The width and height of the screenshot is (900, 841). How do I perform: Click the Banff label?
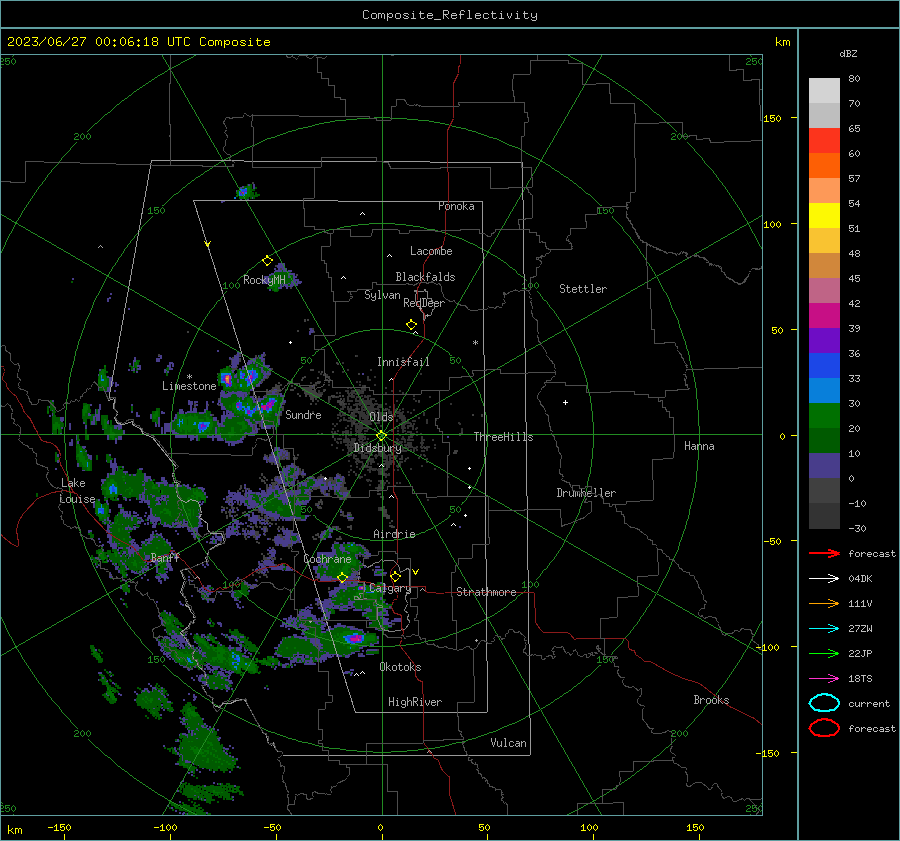165,557
